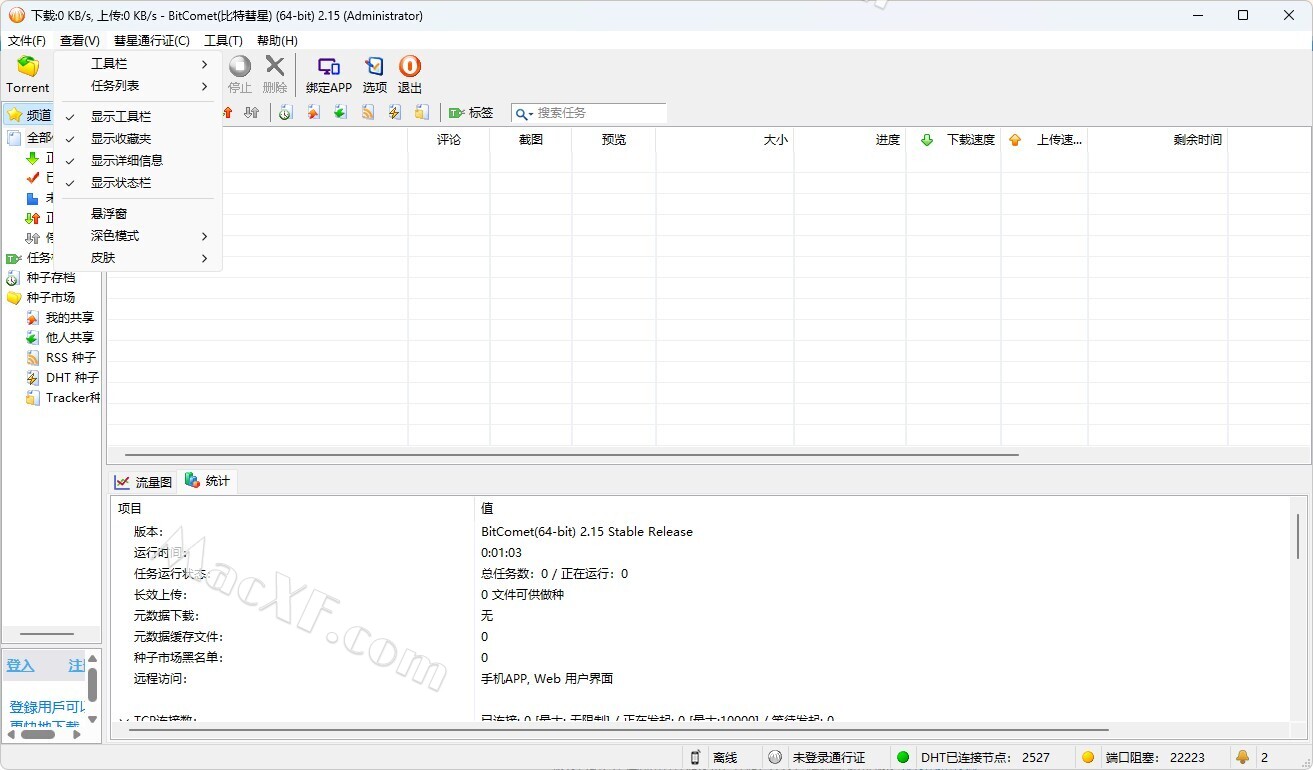Click the 离线 (Offline) status text
This screenshot has height=770, width=1313.
[x=725, y=758]
